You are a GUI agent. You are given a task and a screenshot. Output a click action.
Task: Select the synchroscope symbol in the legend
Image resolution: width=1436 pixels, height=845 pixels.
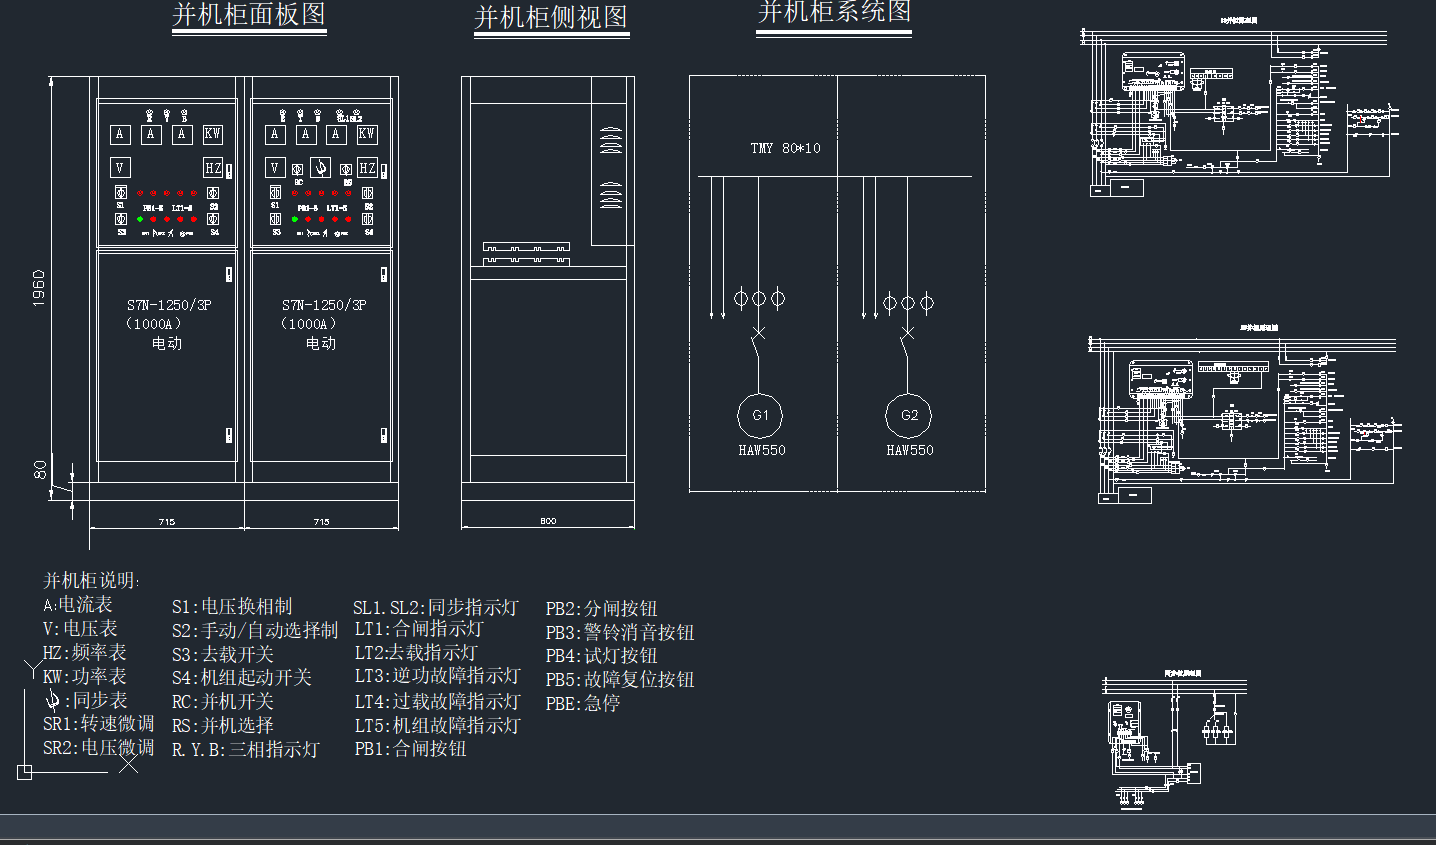(52, 700)
